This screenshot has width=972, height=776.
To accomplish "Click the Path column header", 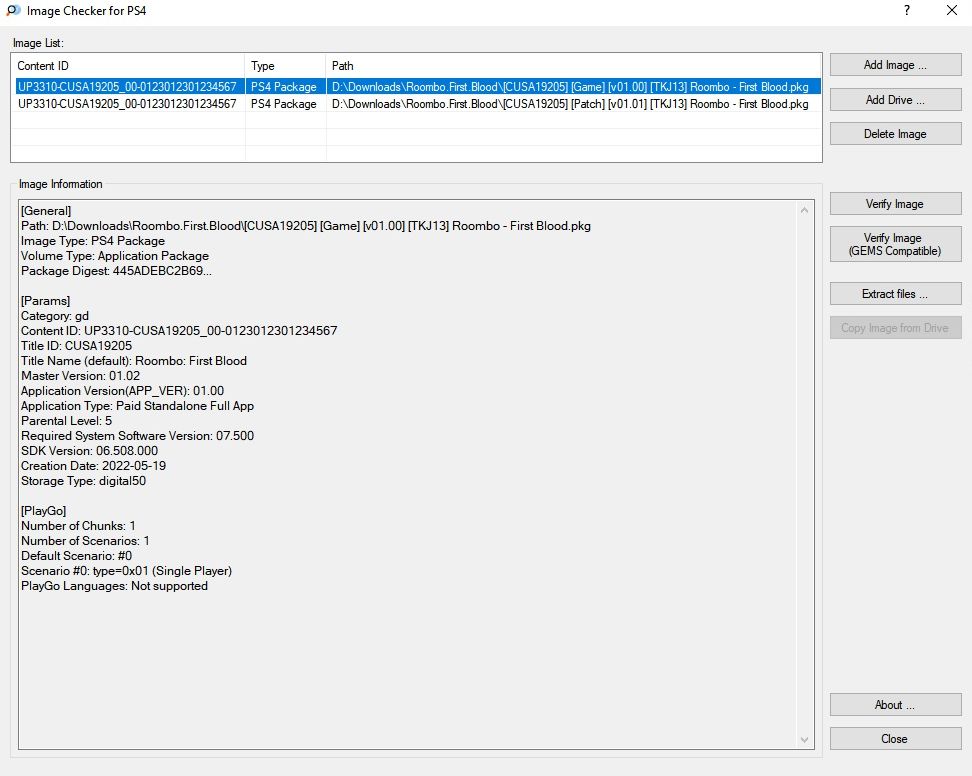I will (x=573, y=66).
